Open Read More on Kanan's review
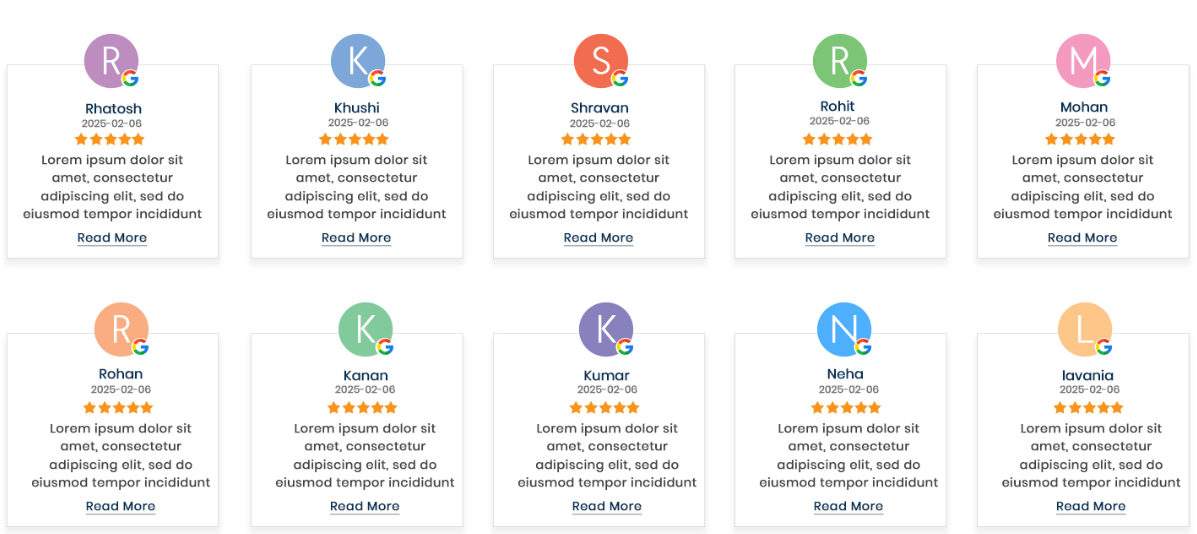 click(x=365, y=506)
